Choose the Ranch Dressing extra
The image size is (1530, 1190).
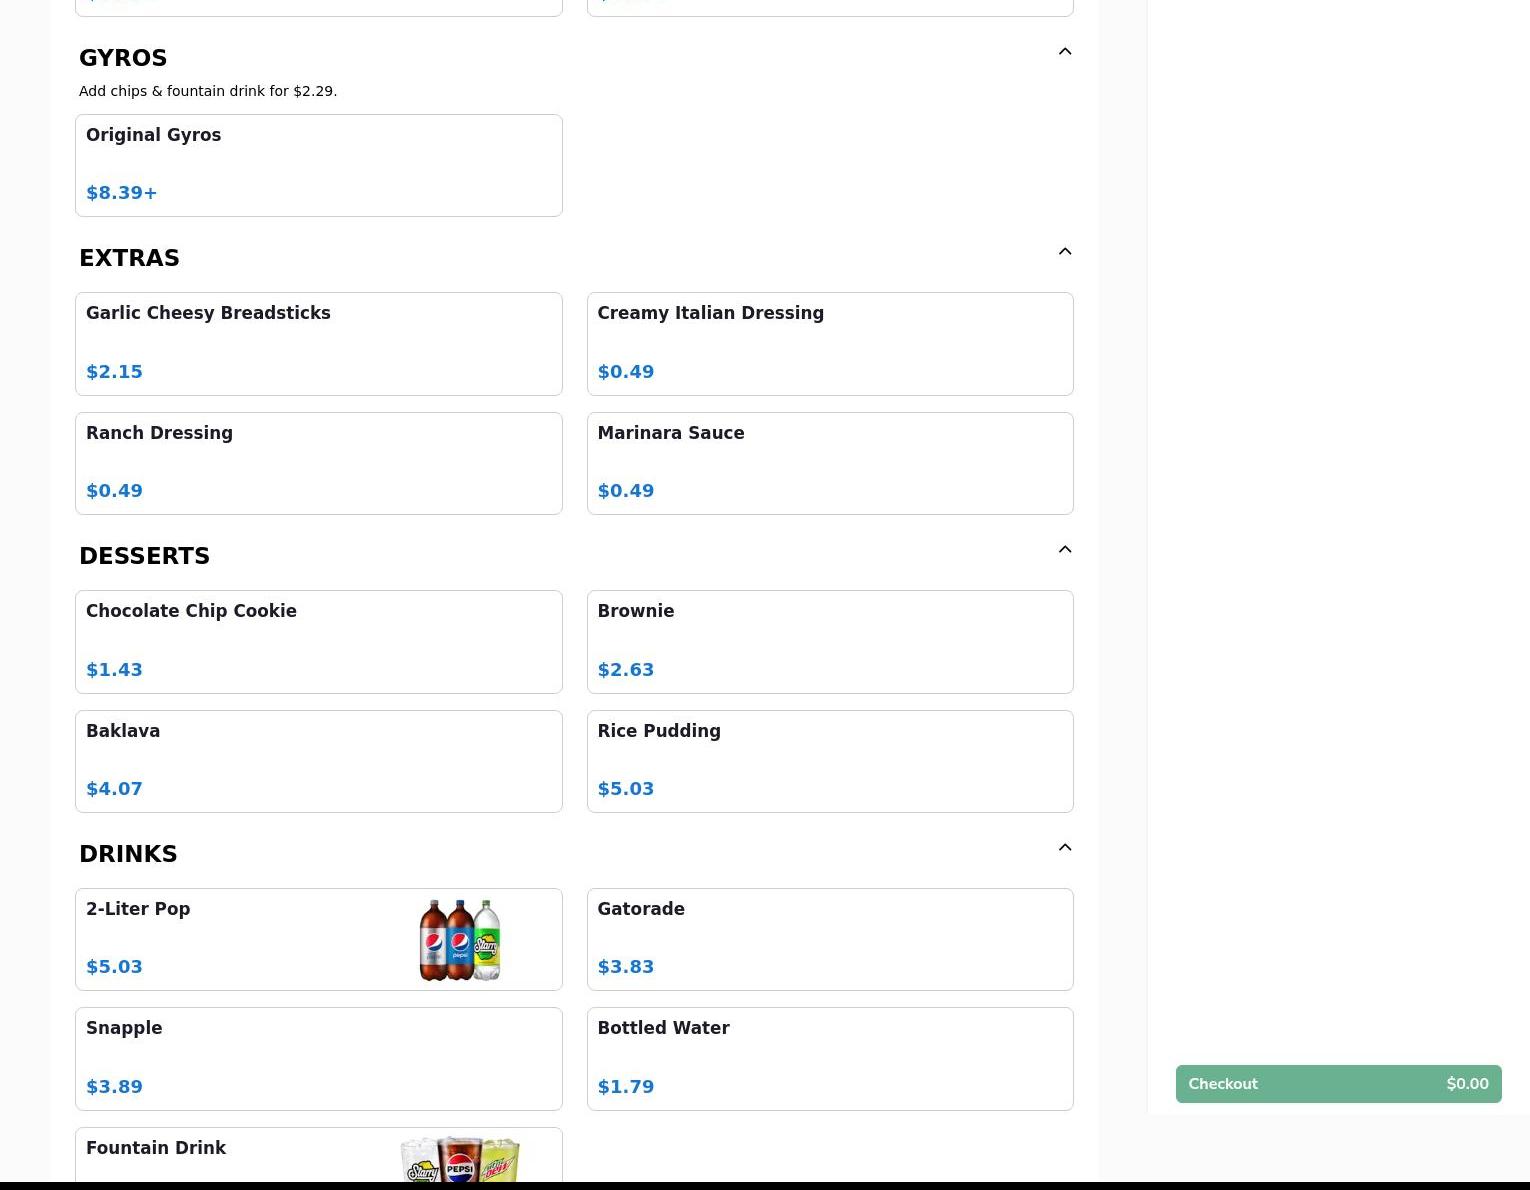[318, 463]
